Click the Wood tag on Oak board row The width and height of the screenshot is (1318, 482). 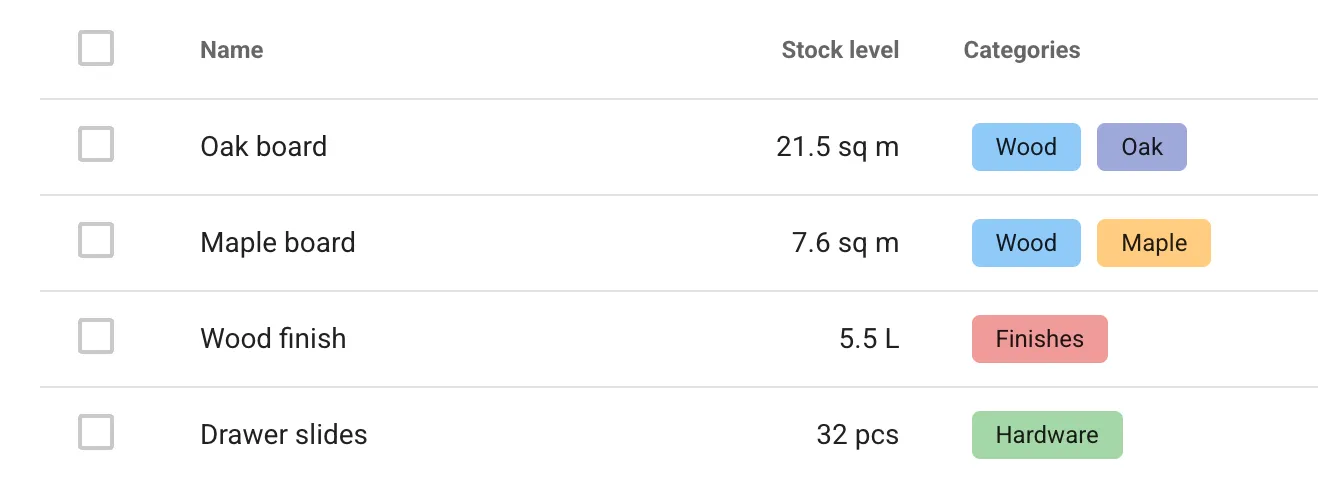(1026, 147)
